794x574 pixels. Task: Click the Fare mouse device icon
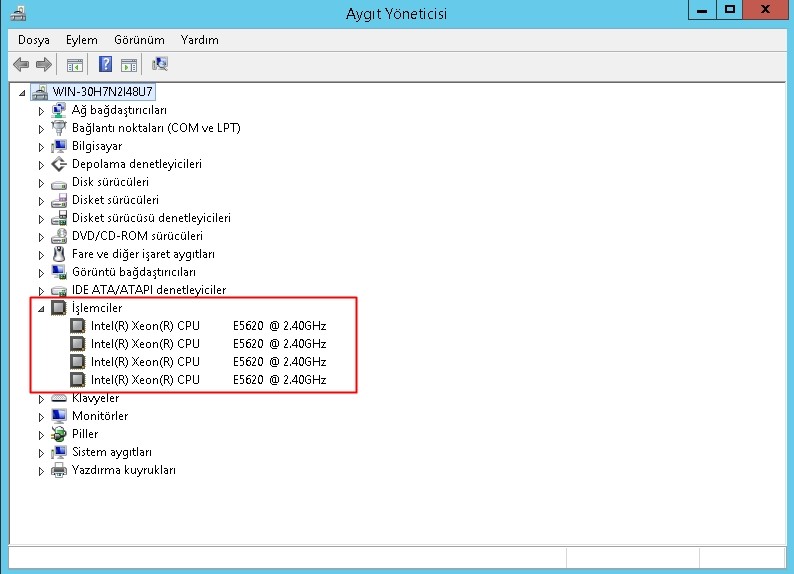[59, 254]
